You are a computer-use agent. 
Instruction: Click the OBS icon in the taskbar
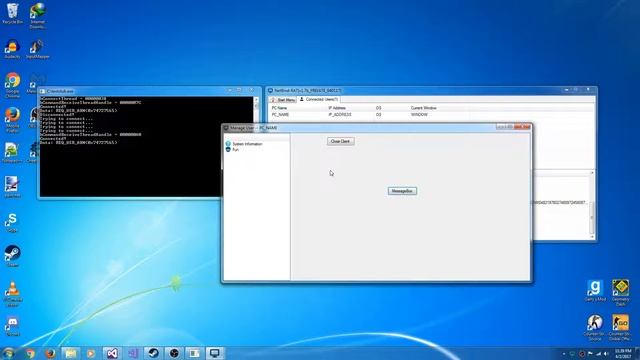pos(174,353)
